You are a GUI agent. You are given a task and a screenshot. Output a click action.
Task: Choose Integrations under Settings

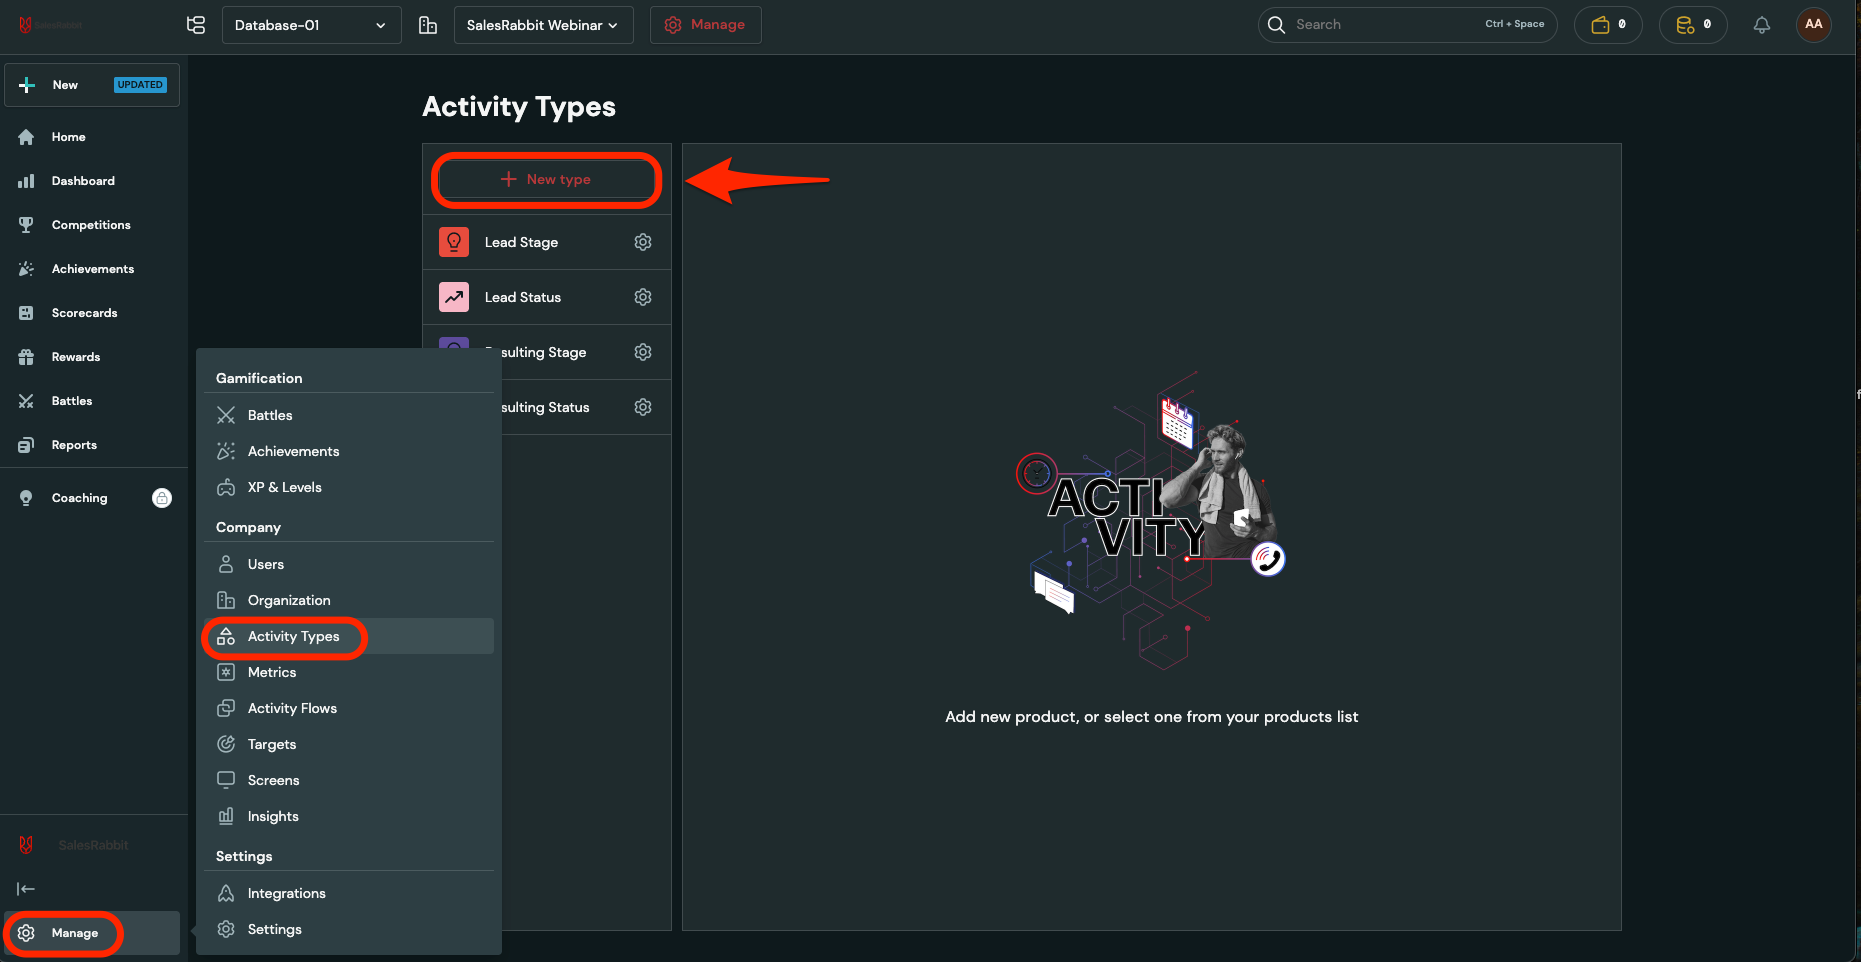click(x=286, y=893)
